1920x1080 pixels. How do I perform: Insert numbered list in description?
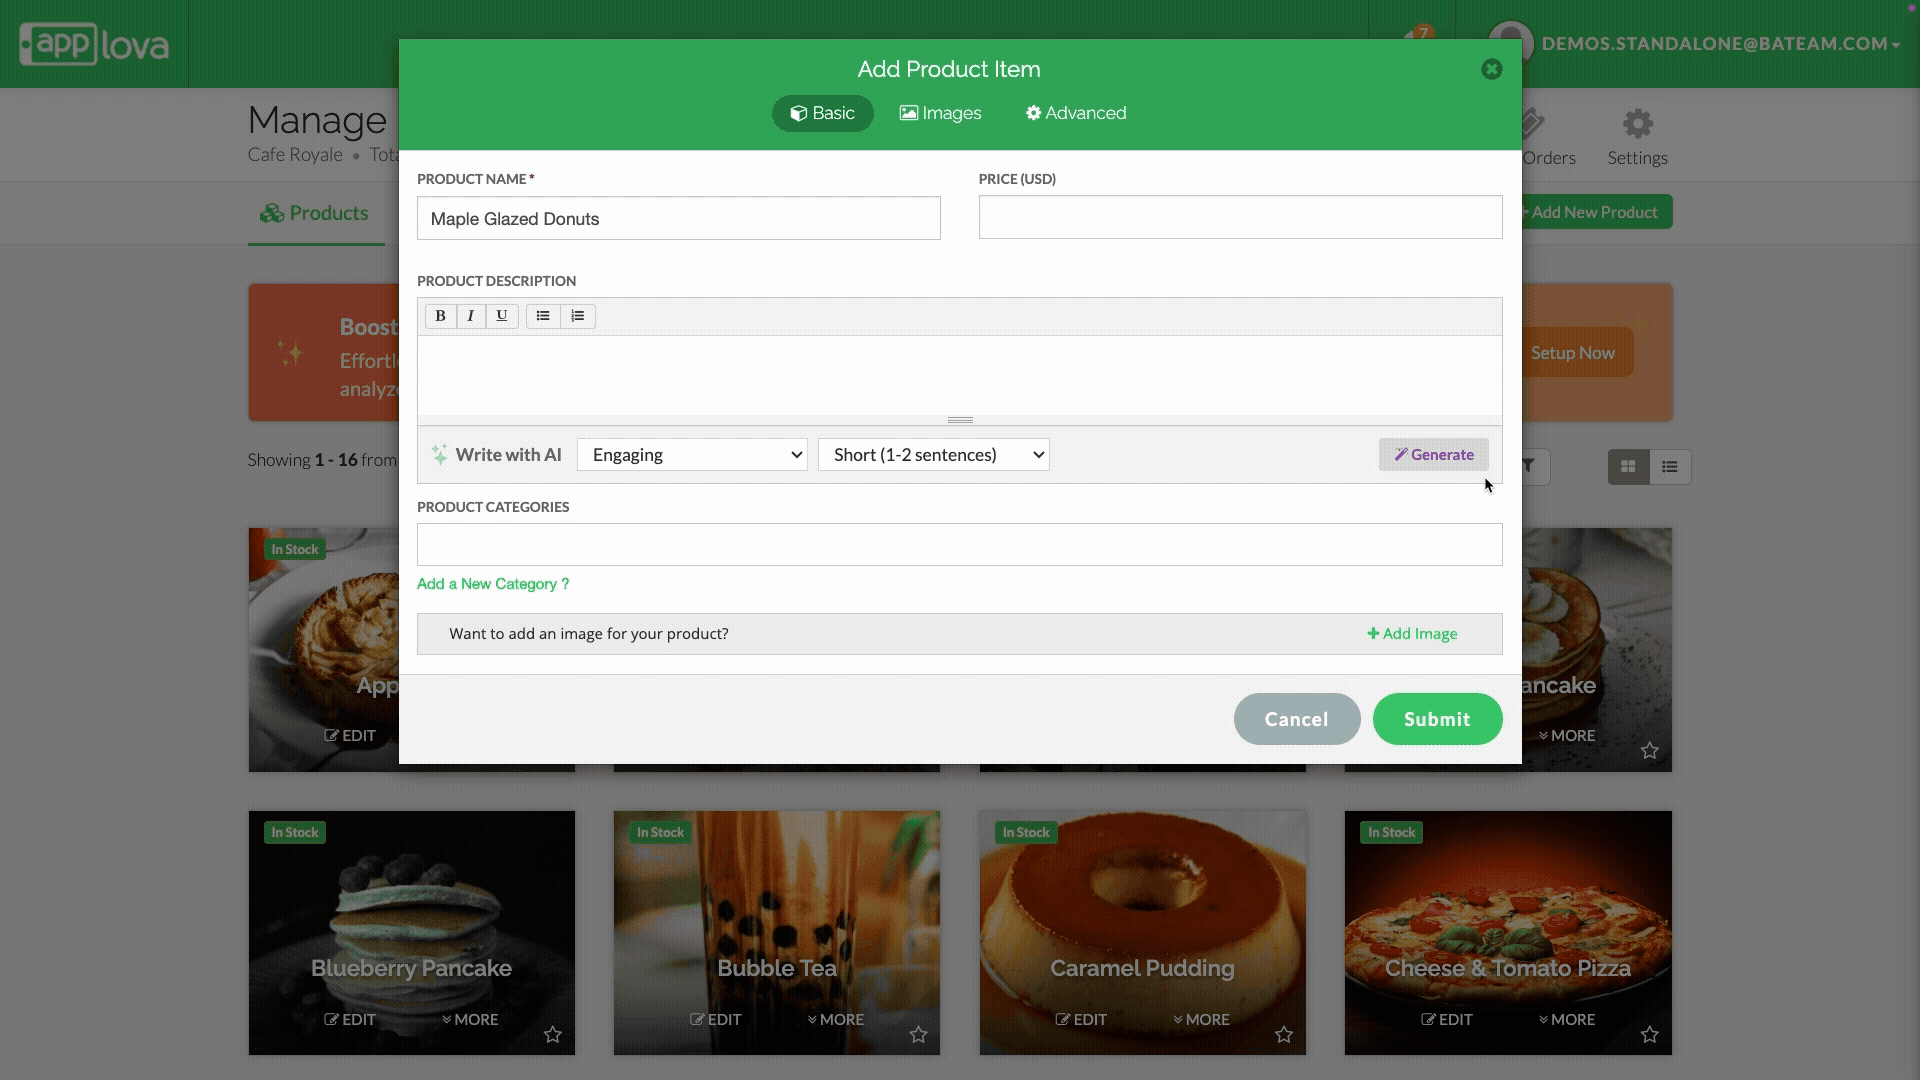(578, 316)
